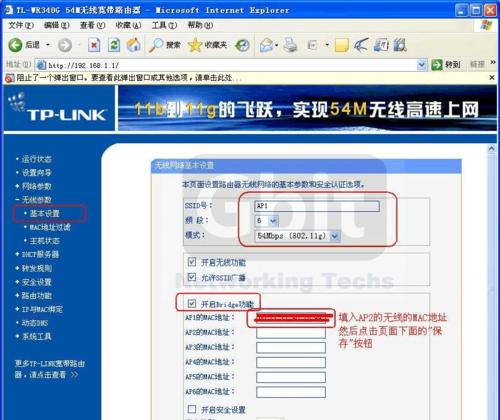Open the 帮助(H) menu
Screen dimensions: 500x420
click(200, 25)
